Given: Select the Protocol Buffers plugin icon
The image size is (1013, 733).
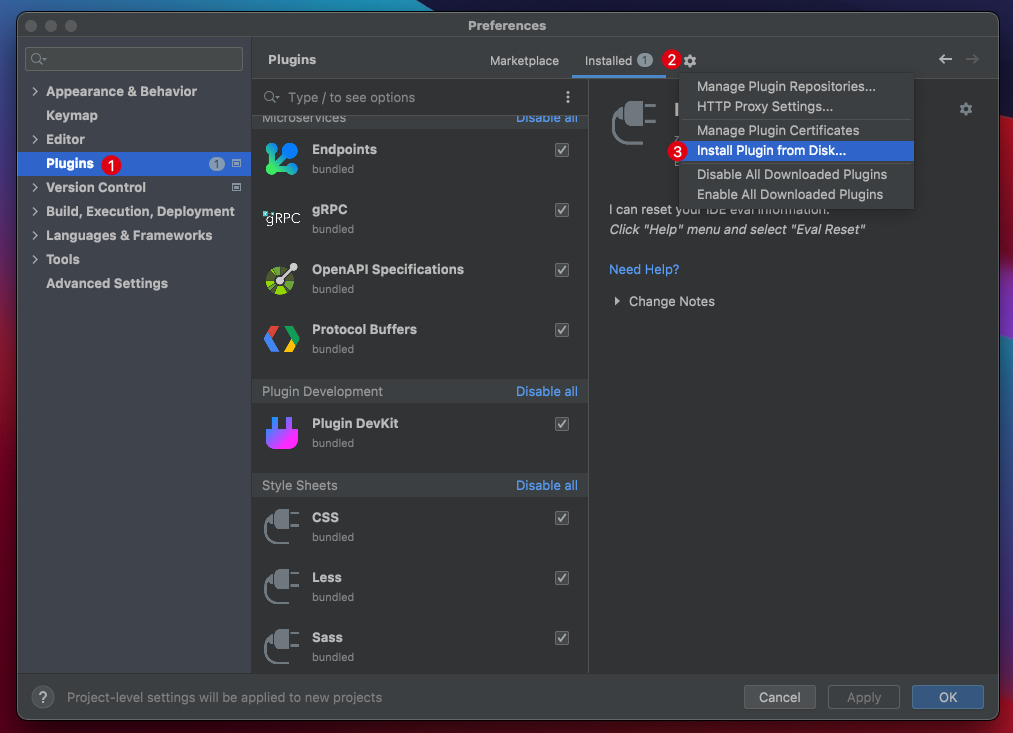Looking at the screenshot, I should pyautogui.click(x=282, y=339).
